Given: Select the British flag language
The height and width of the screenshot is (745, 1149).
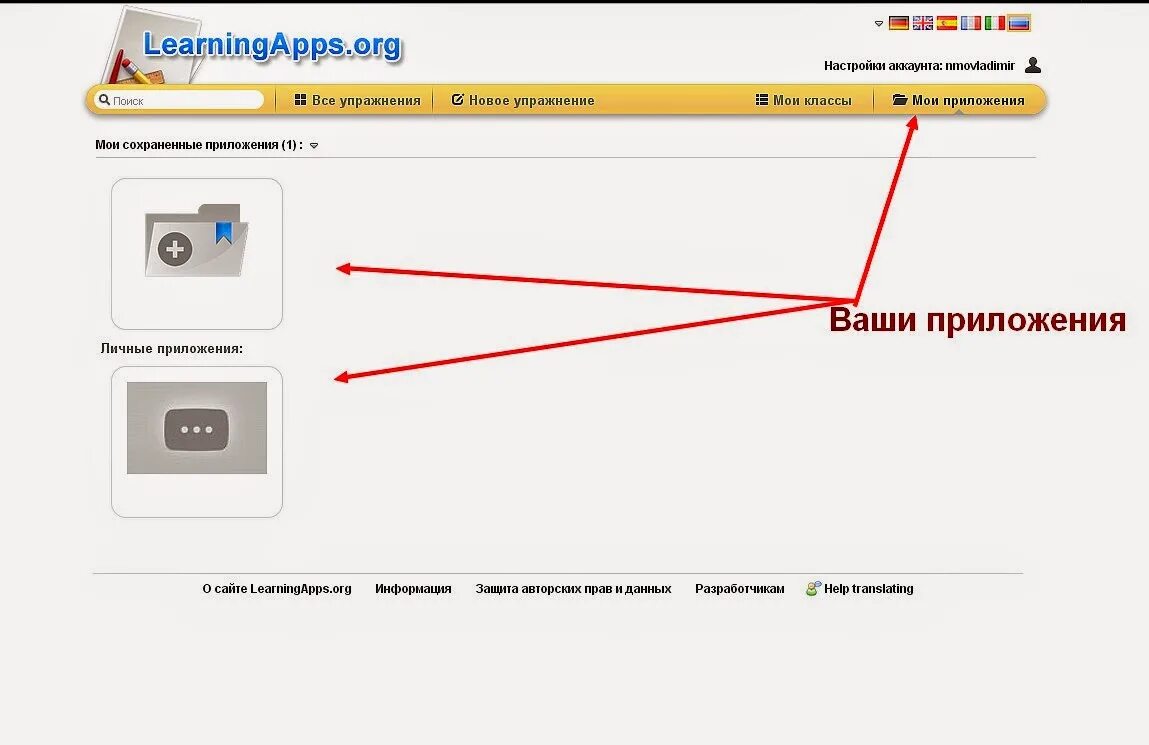Looking at the screenshot, I should tap(923, 23).
